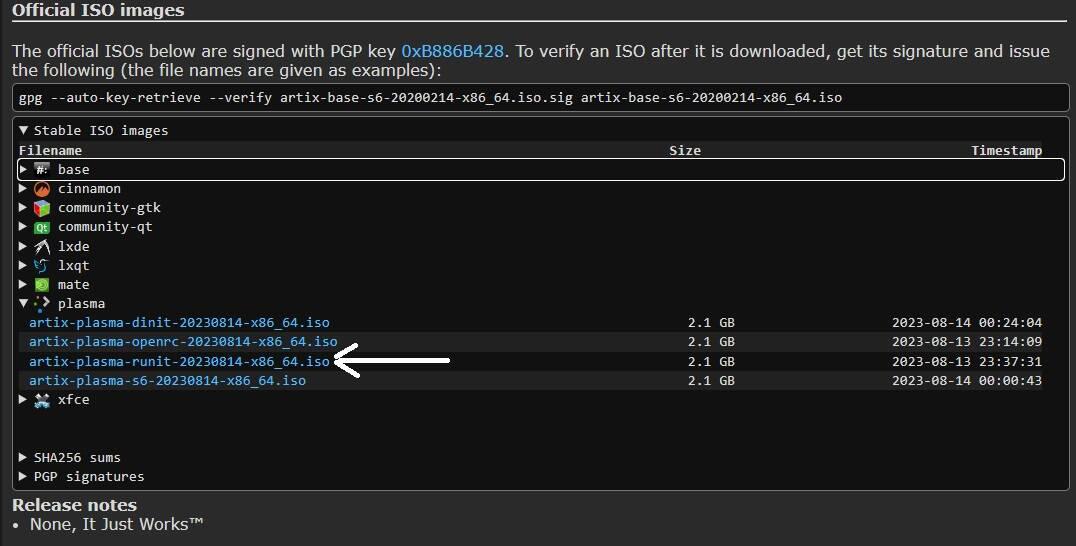The width and height of the screenshot is (1076, 546).
Task: Click the gpg verify command text
Action: tap(430, 97)
